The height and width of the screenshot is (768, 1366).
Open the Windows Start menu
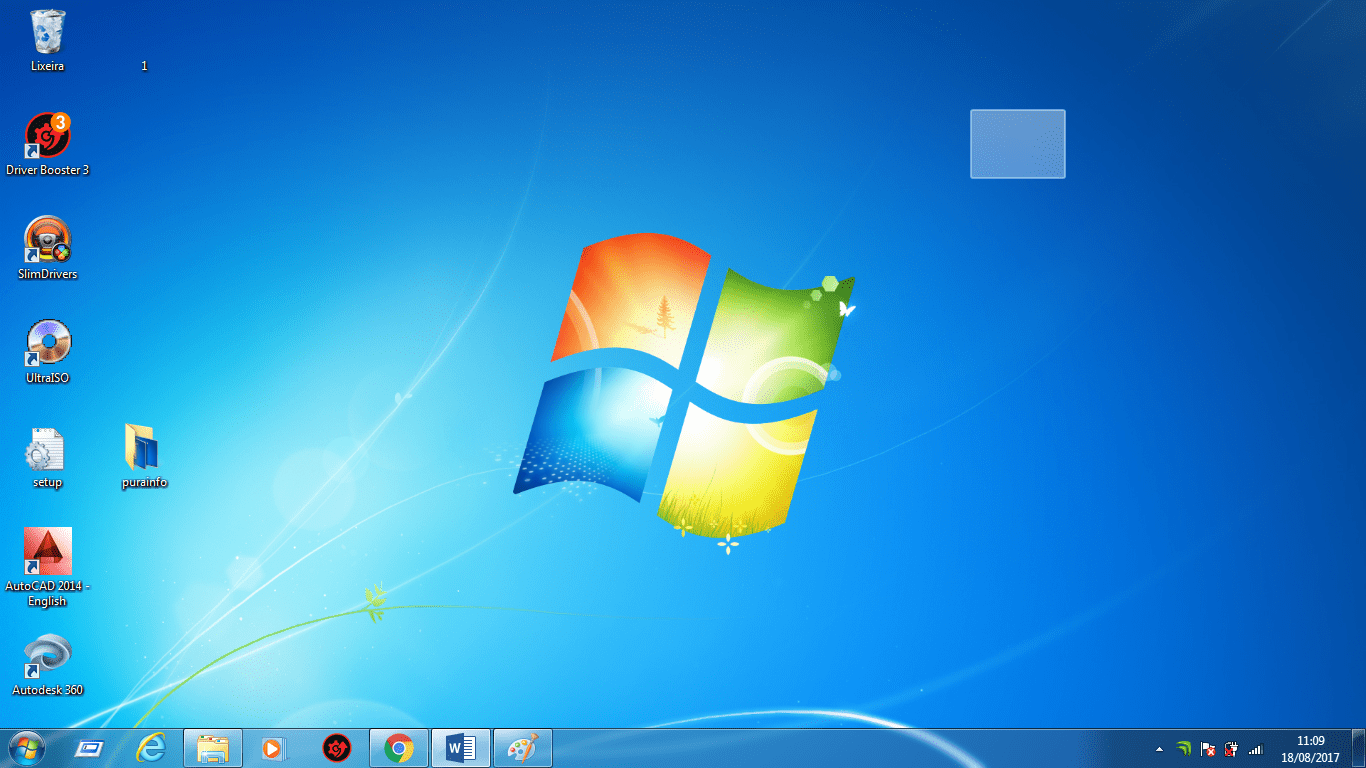coord(25,748)
